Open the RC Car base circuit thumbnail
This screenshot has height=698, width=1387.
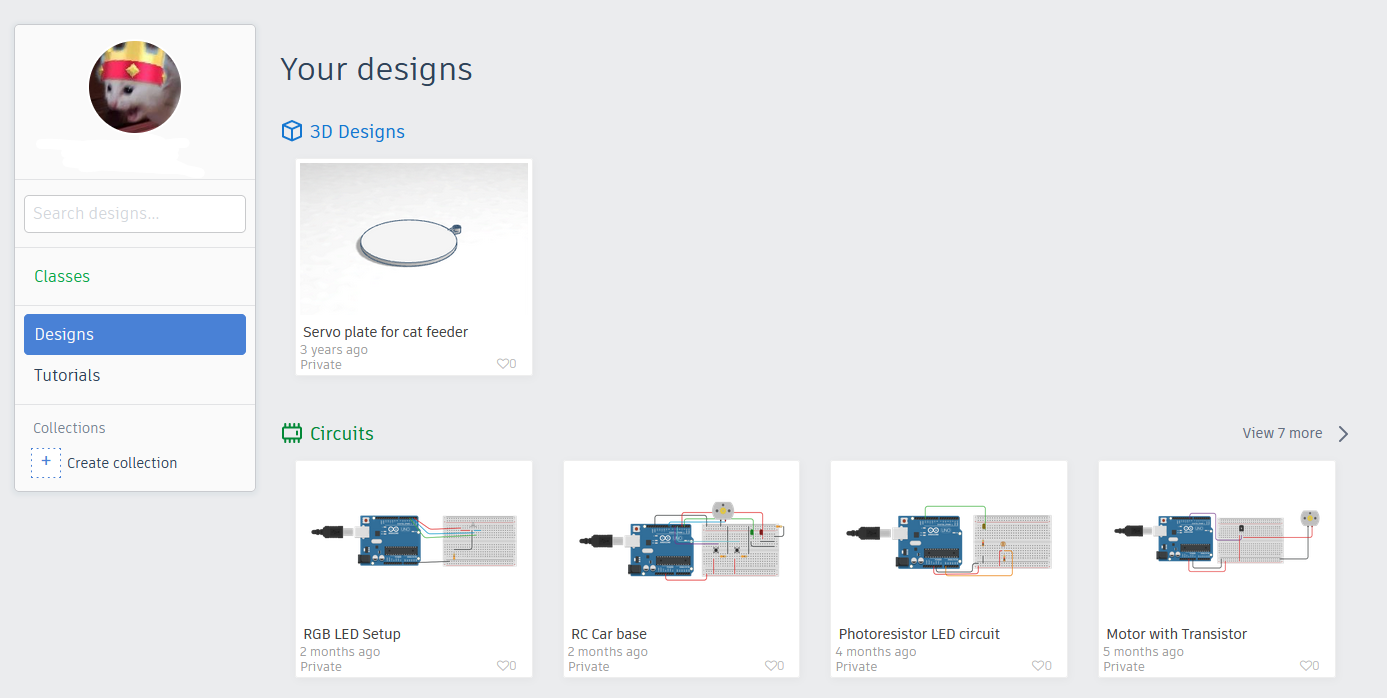point(682,541)
